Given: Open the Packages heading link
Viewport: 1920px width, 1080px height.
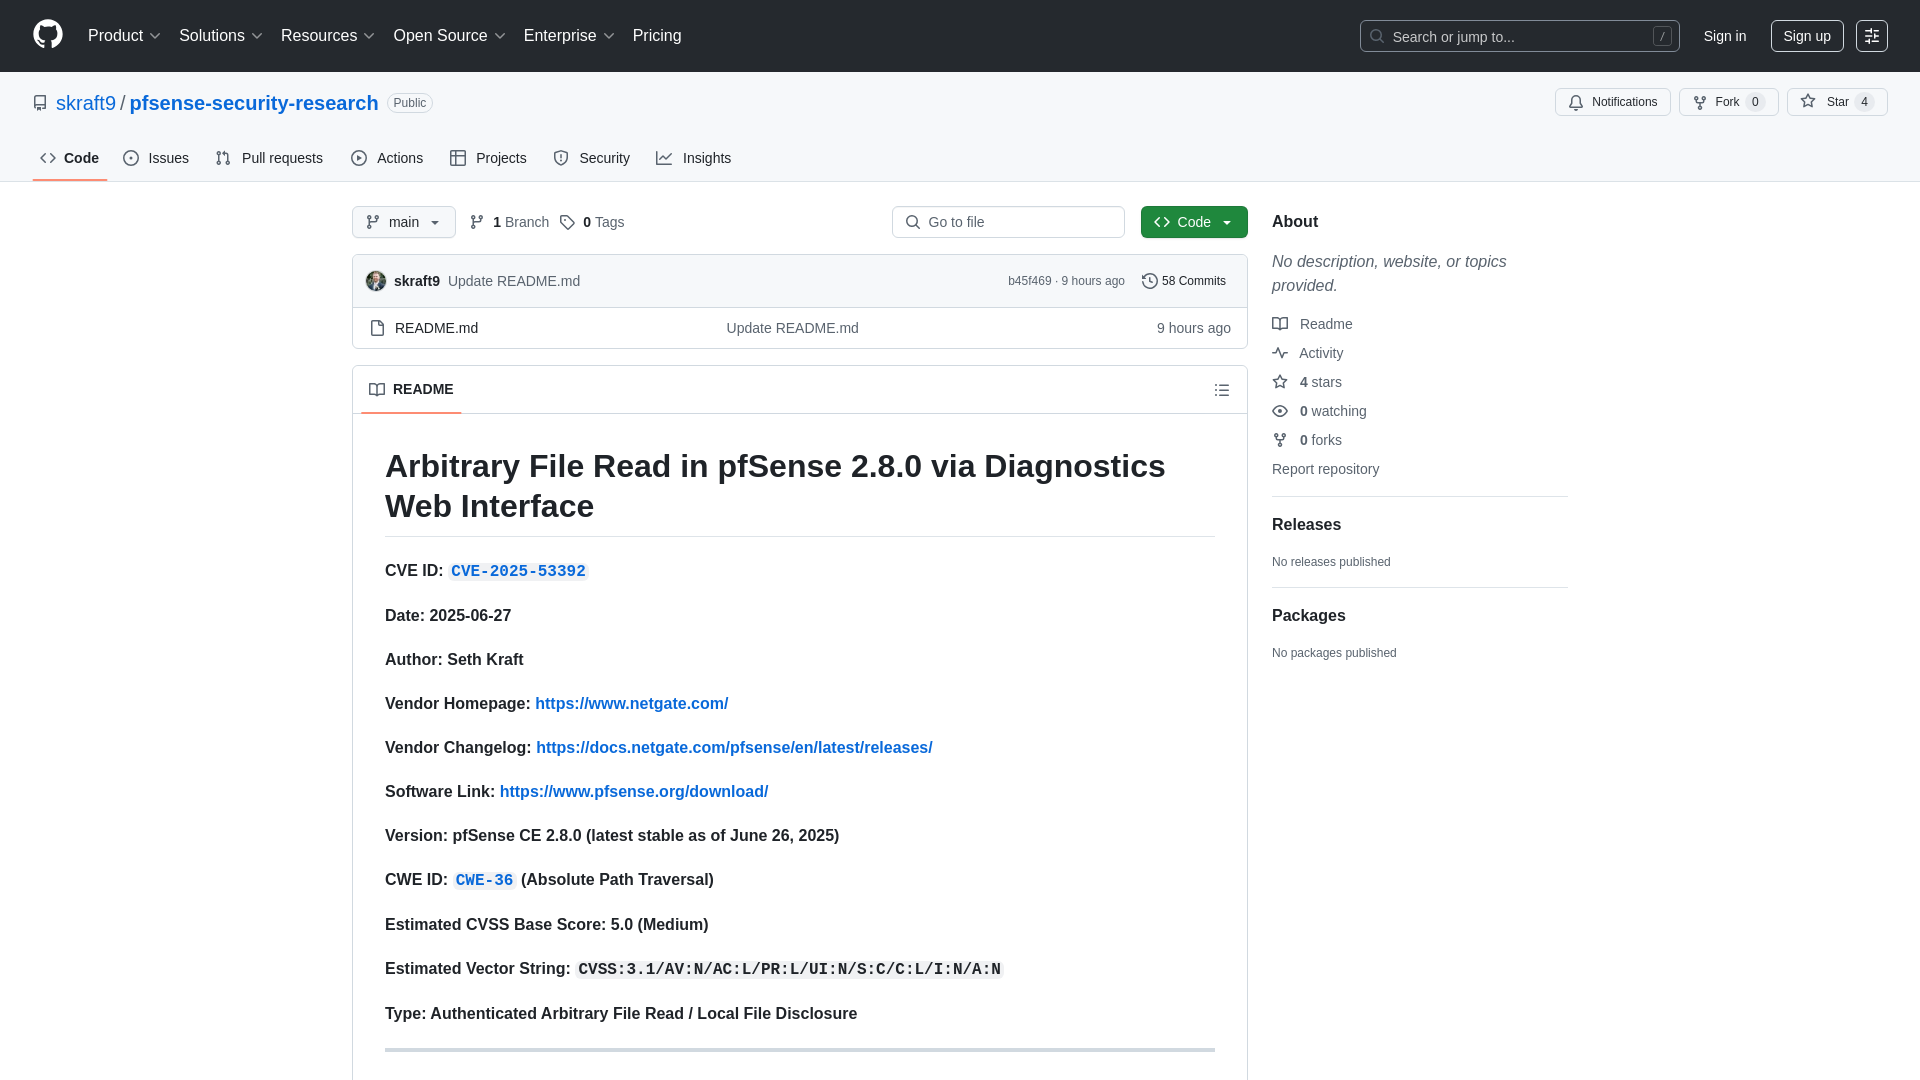Looking at the screenshot, I should (1308, 616).
